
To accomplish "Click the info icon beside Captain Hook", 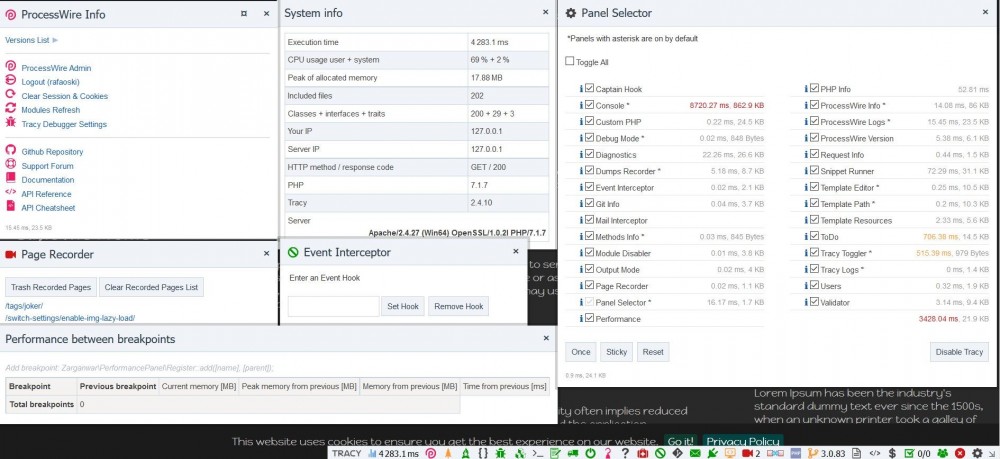I will [579, 89].
